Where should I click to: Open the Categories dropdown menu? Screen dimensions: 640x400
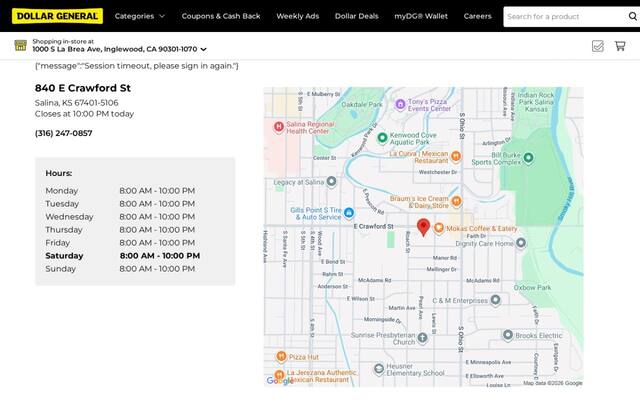point(140,16)
